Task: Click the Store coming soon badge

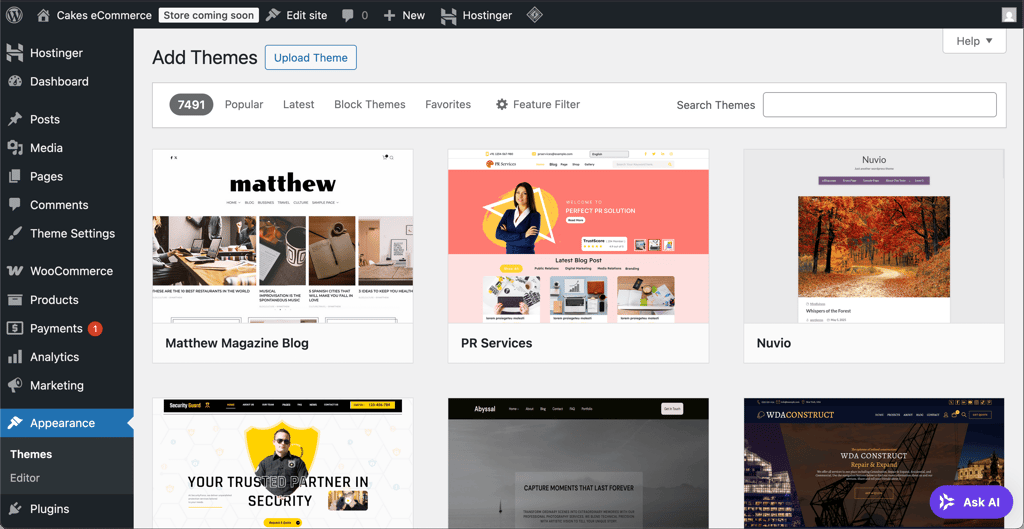Action: [x=208, y=15]
